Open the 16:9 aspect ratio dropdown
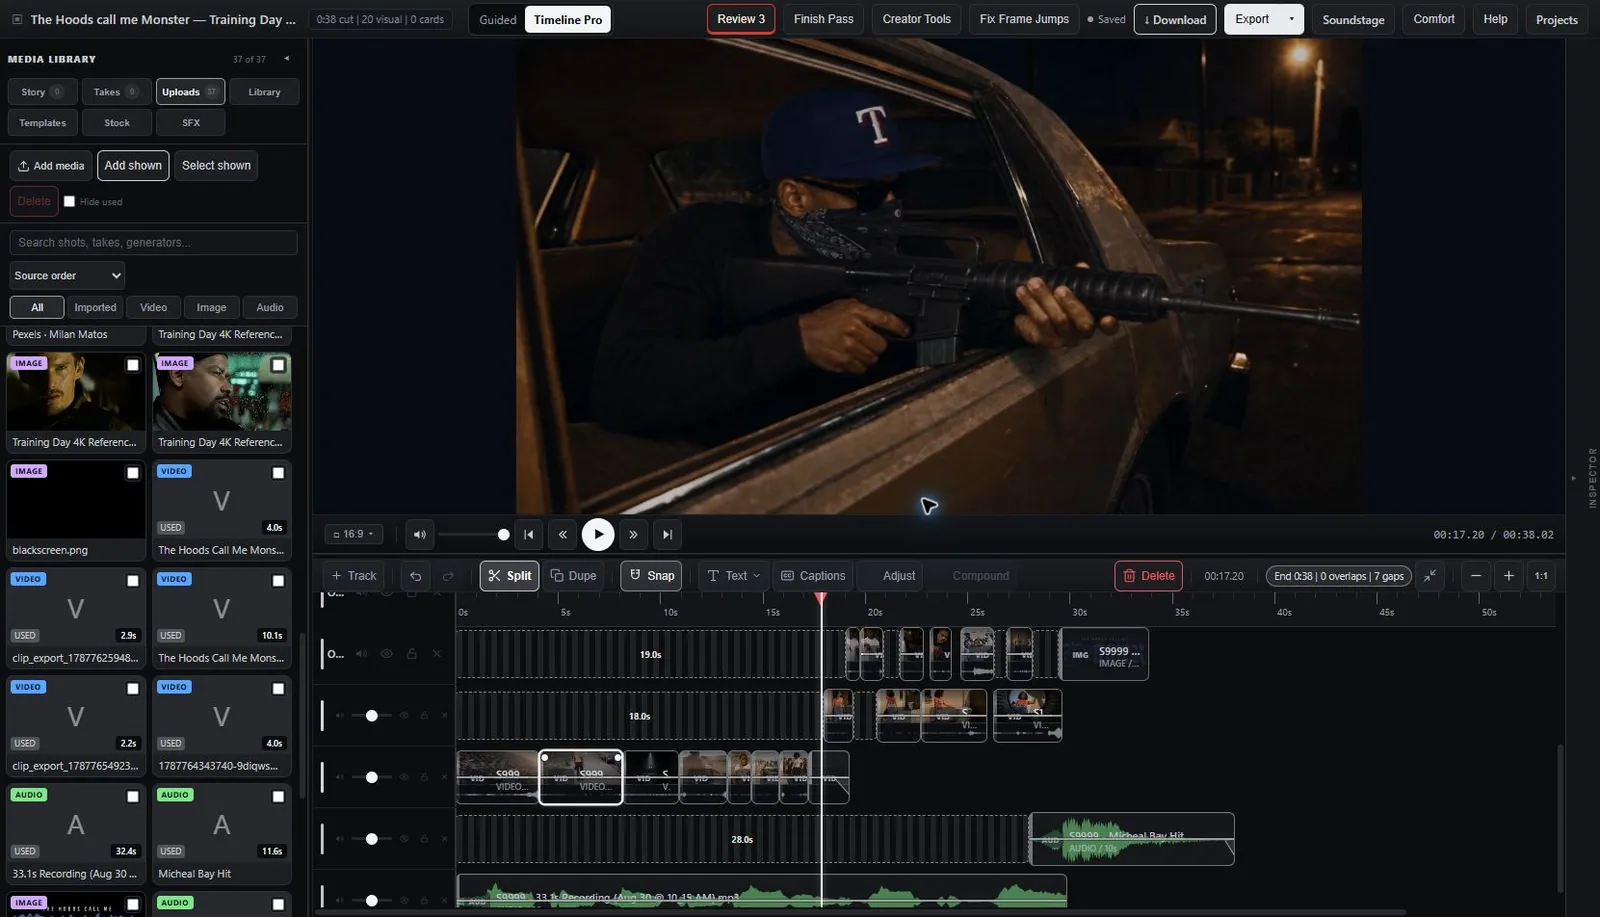Viewport: 1600px width, 917px height. coord(353,535)
